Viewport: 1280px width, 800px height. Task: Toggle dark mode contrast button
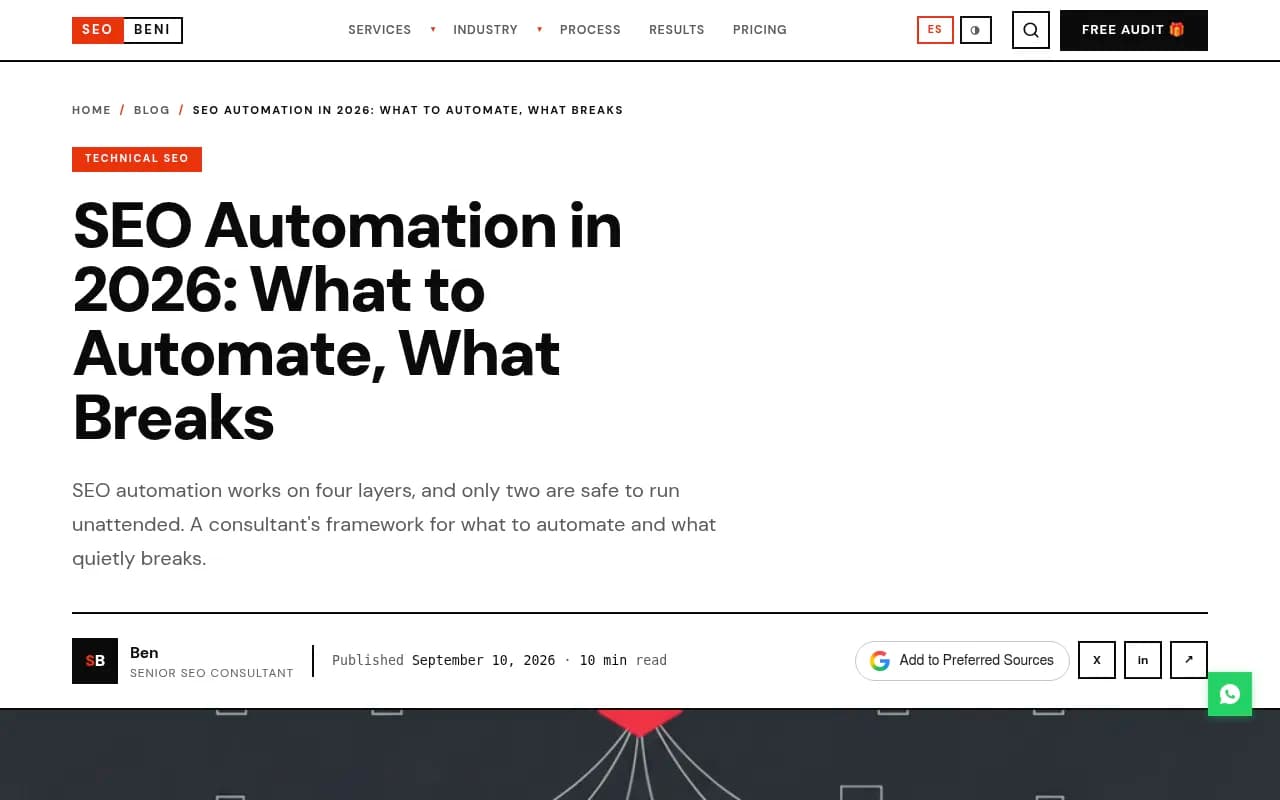tap(976, 30)
